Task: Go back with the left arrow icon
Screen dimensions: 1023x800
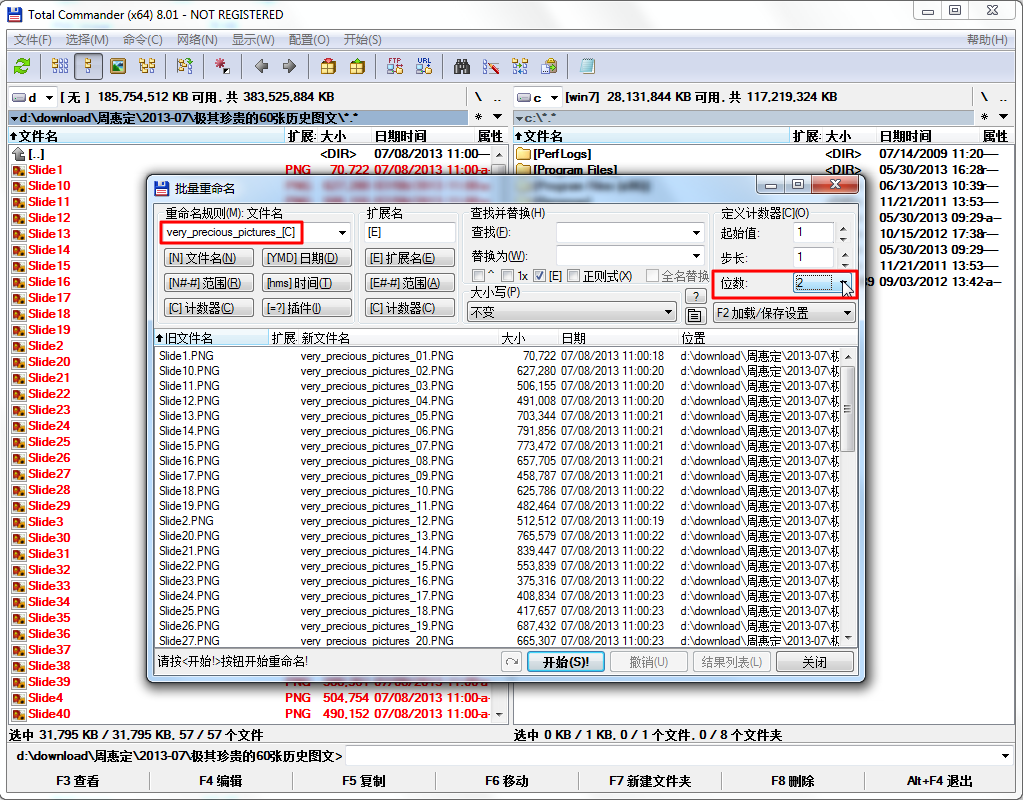Action: 262,66
